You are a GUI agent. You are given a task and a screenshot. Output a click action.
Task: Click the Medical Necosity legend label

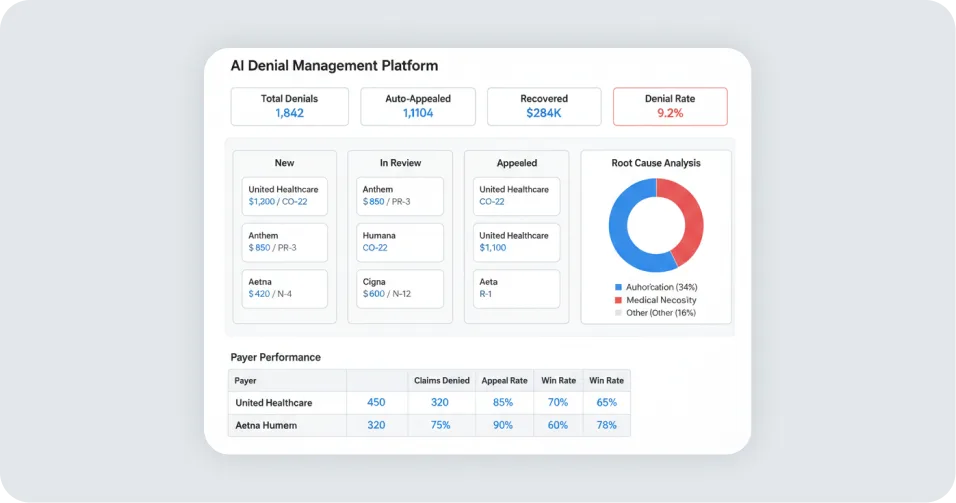tap(661, 300)
